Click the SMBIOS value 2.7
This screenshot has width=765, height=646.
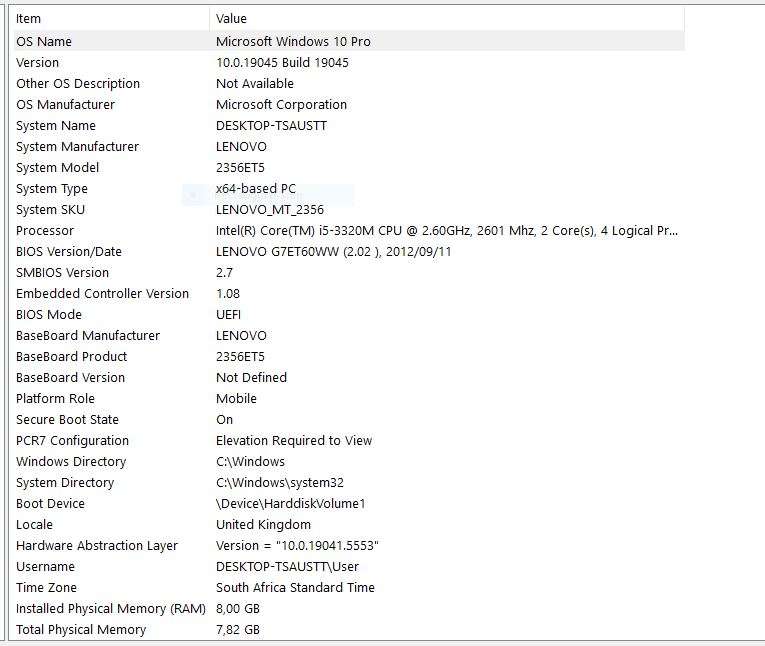click(x=224, y=272)
